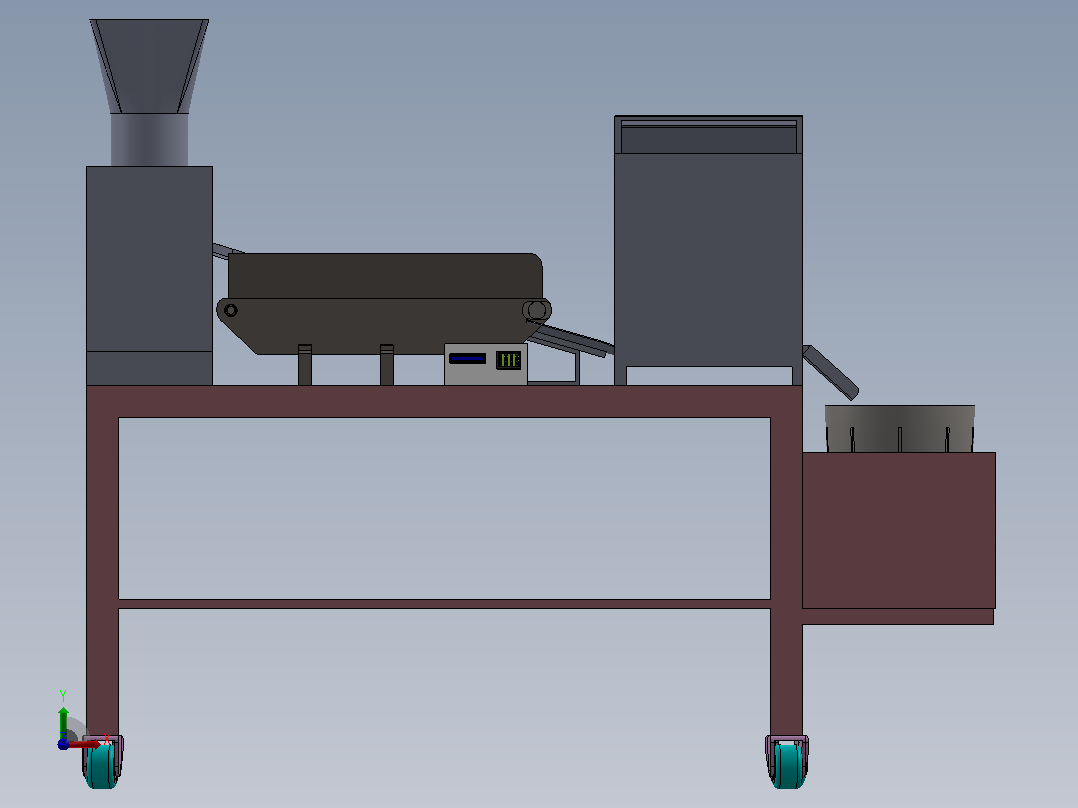
Task: Click the red X axis arrow
Action: pos(85,744)
